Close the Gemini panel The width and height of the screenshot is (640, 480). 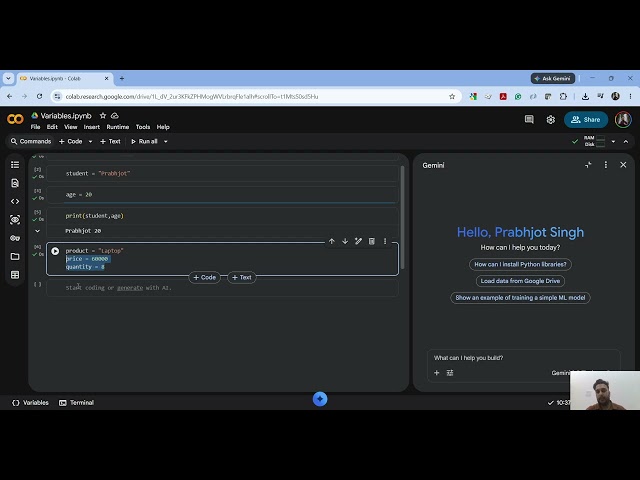click(x=623, y=165)
